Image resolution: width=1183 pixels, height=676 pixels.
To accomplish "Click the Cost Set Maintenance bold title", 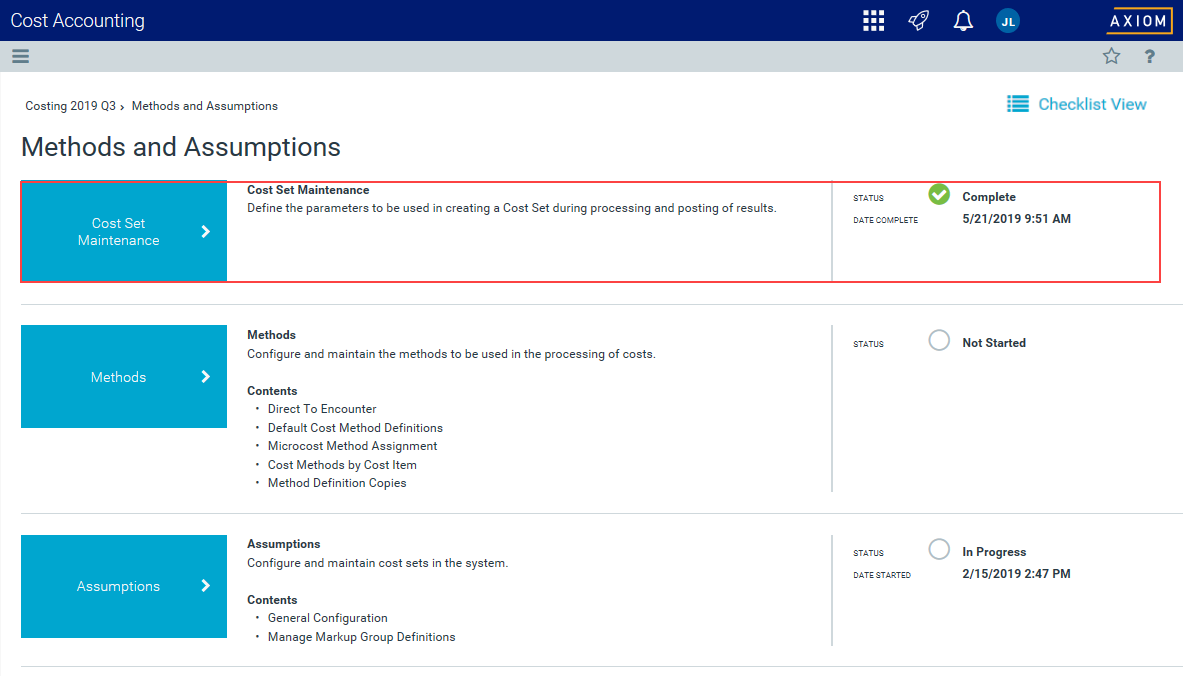I will coord(308,190).
